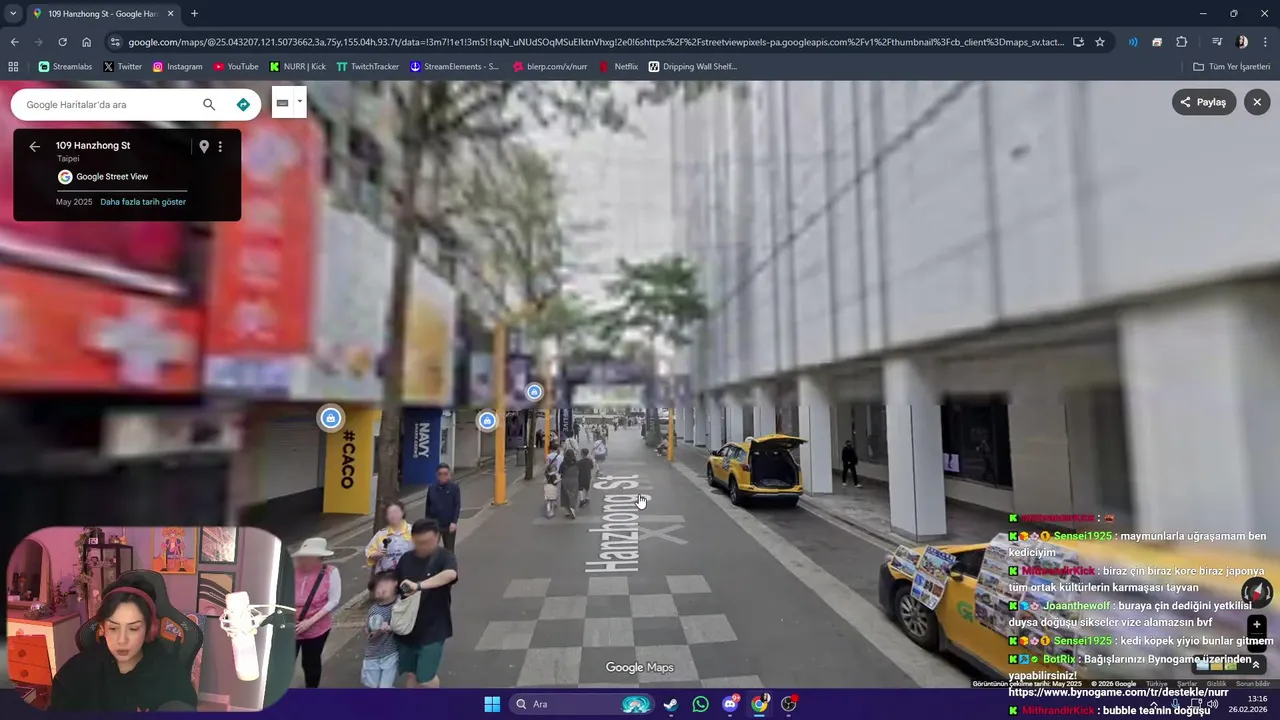Open the Twitter bookmark
Screen dimensions: 1280x720
[123, 67]
